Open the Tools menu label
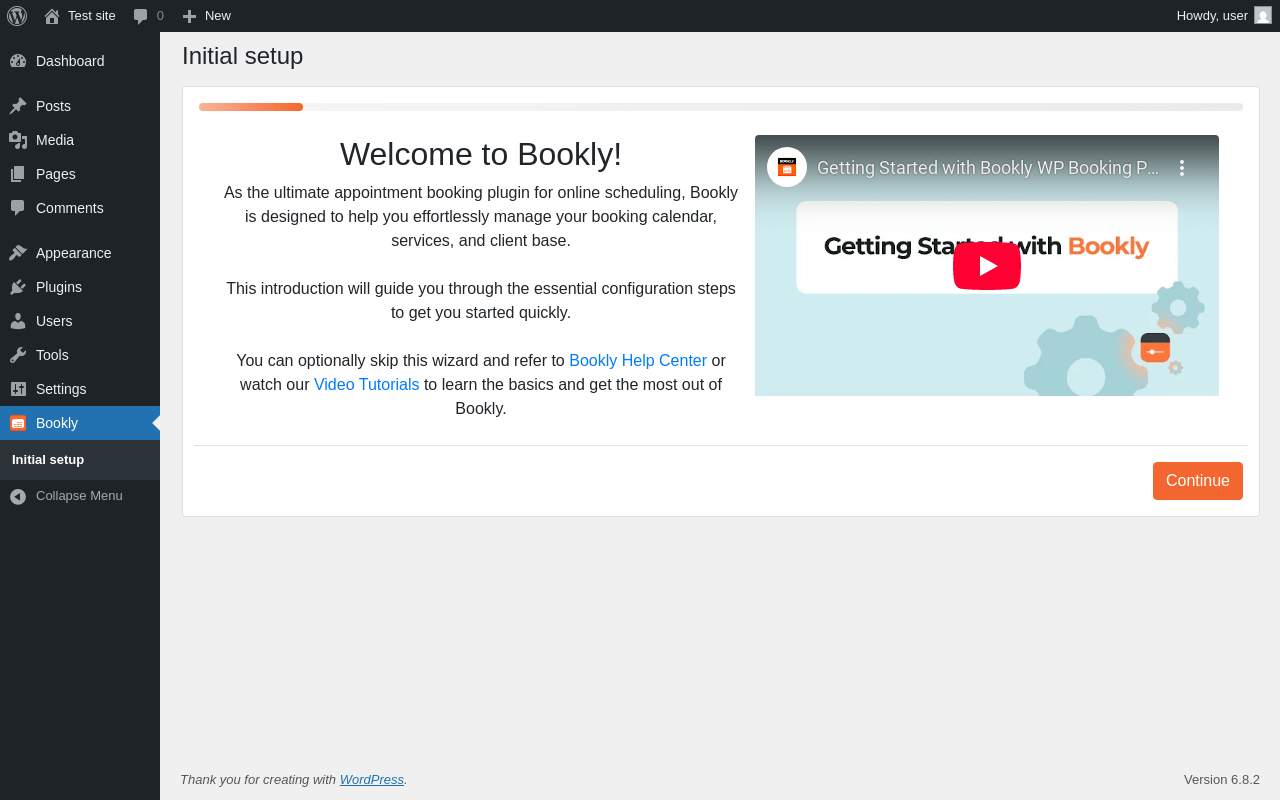This screenshot has height=800, width=1280. pos(52,355)
